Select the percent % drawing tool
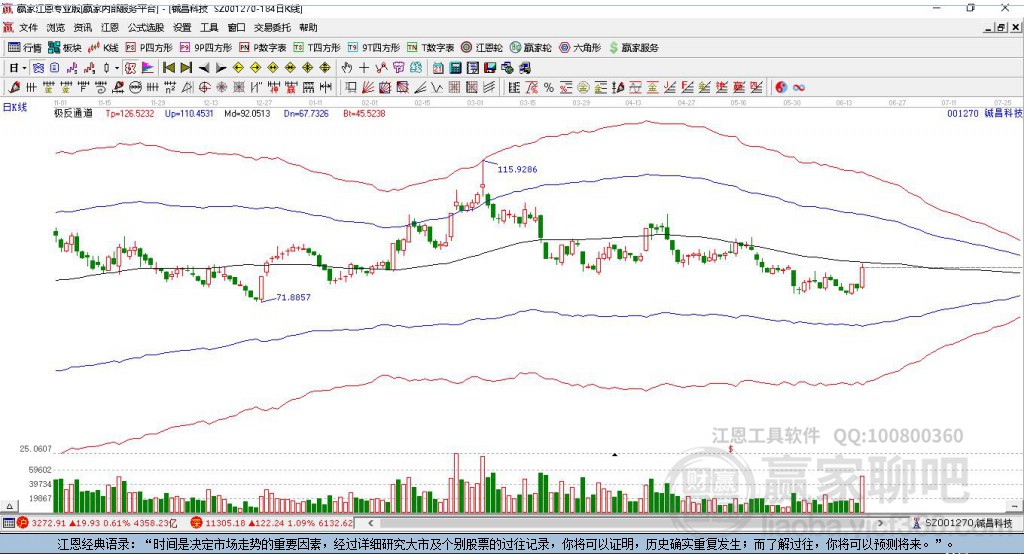This screenshot has width=1024, height=554. [x=549, y=88]
